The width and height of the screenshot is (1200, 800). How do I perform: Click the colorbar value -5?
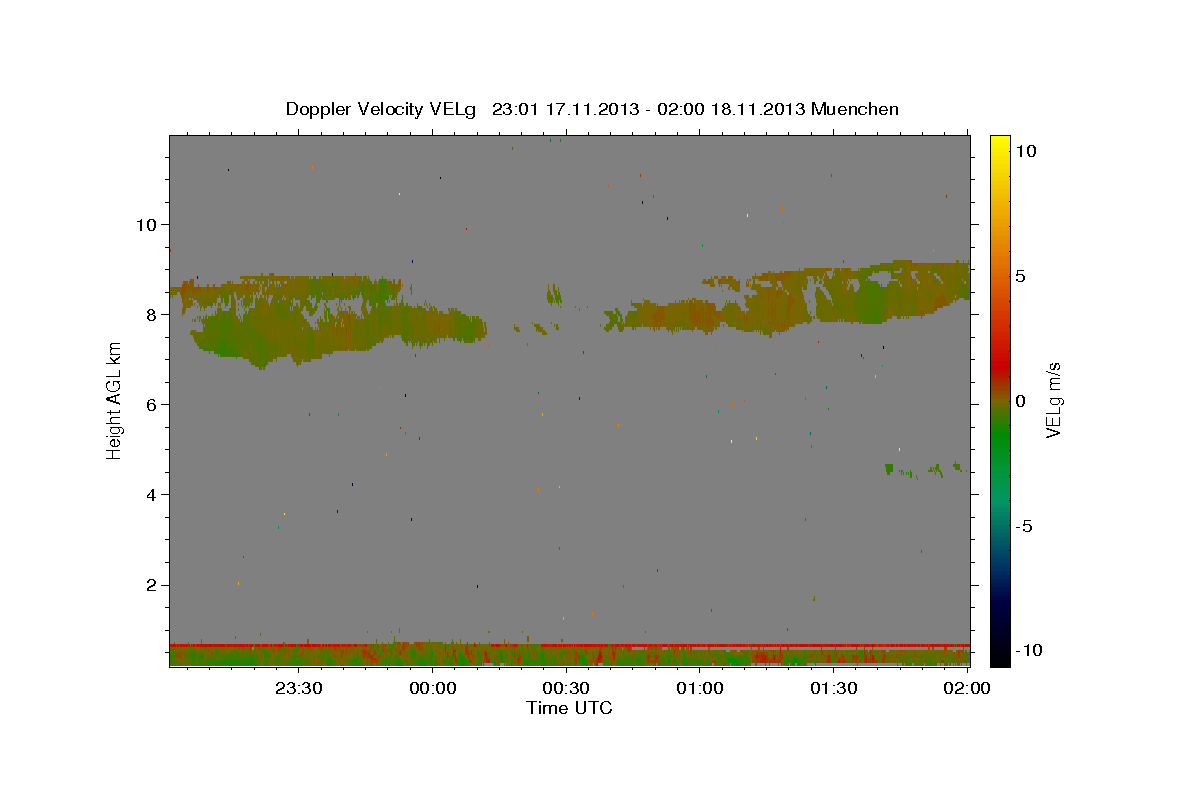point(1026,526)
